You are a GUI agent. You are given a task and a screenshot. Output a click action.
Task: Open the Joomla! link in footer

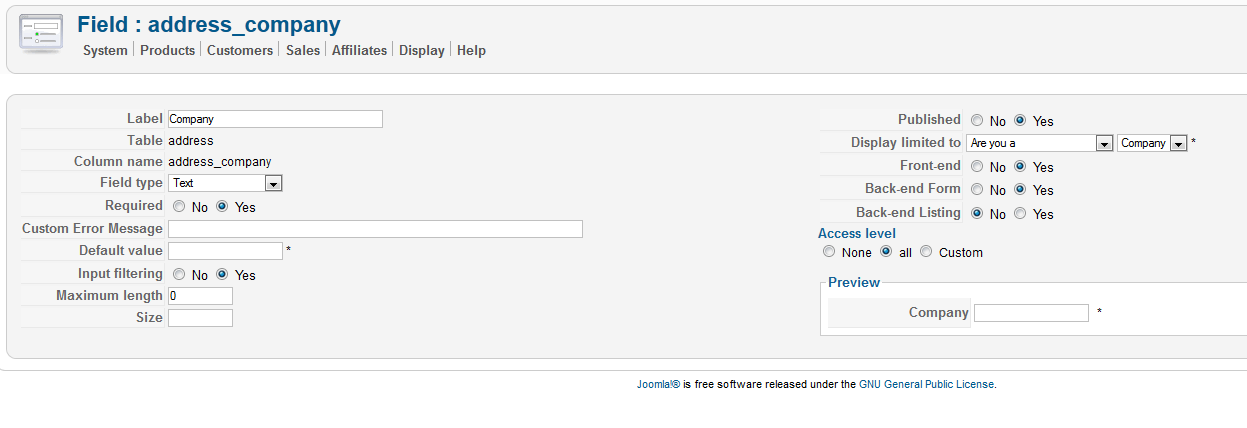[658, 384]
